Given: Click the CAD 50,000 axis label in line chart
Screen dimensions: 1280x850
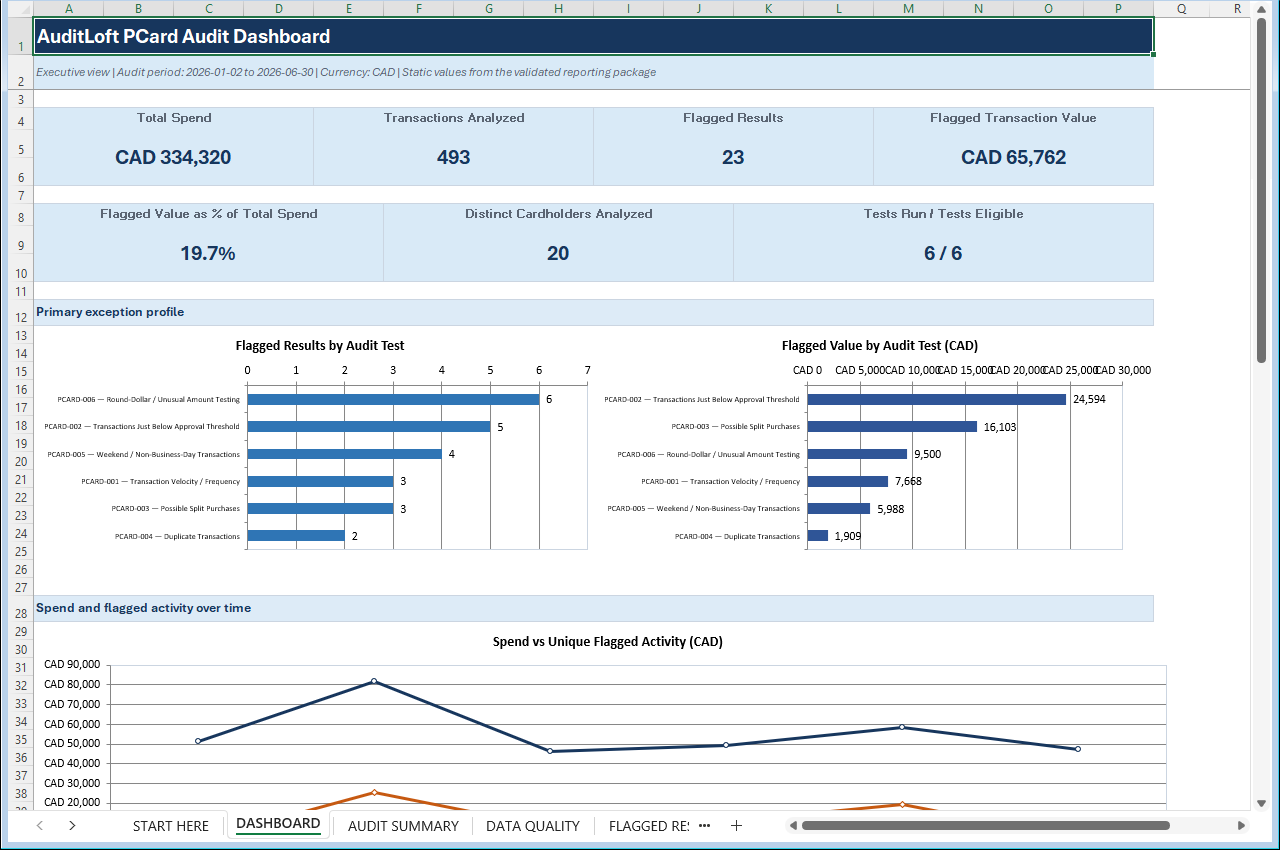Looking at the screenshot, I should point(72,743).
